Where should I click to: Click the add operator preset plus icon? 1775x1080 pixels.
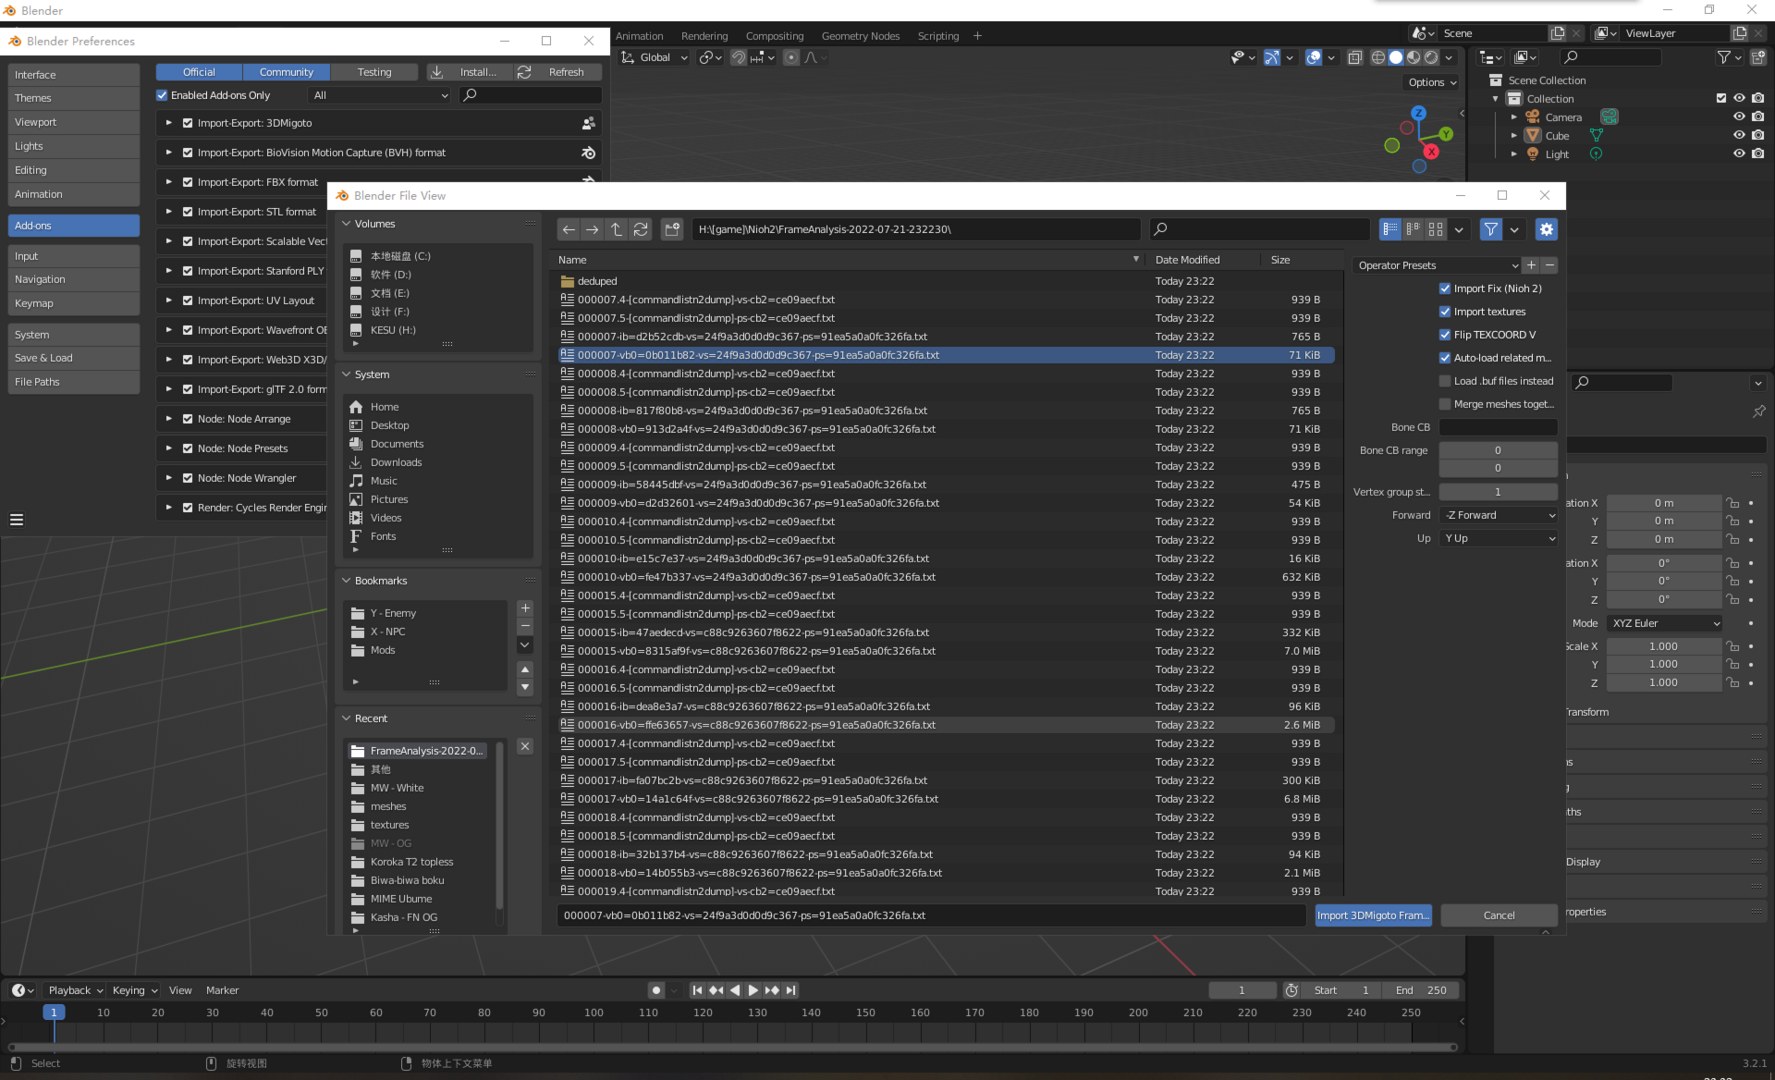point(1531,265)
